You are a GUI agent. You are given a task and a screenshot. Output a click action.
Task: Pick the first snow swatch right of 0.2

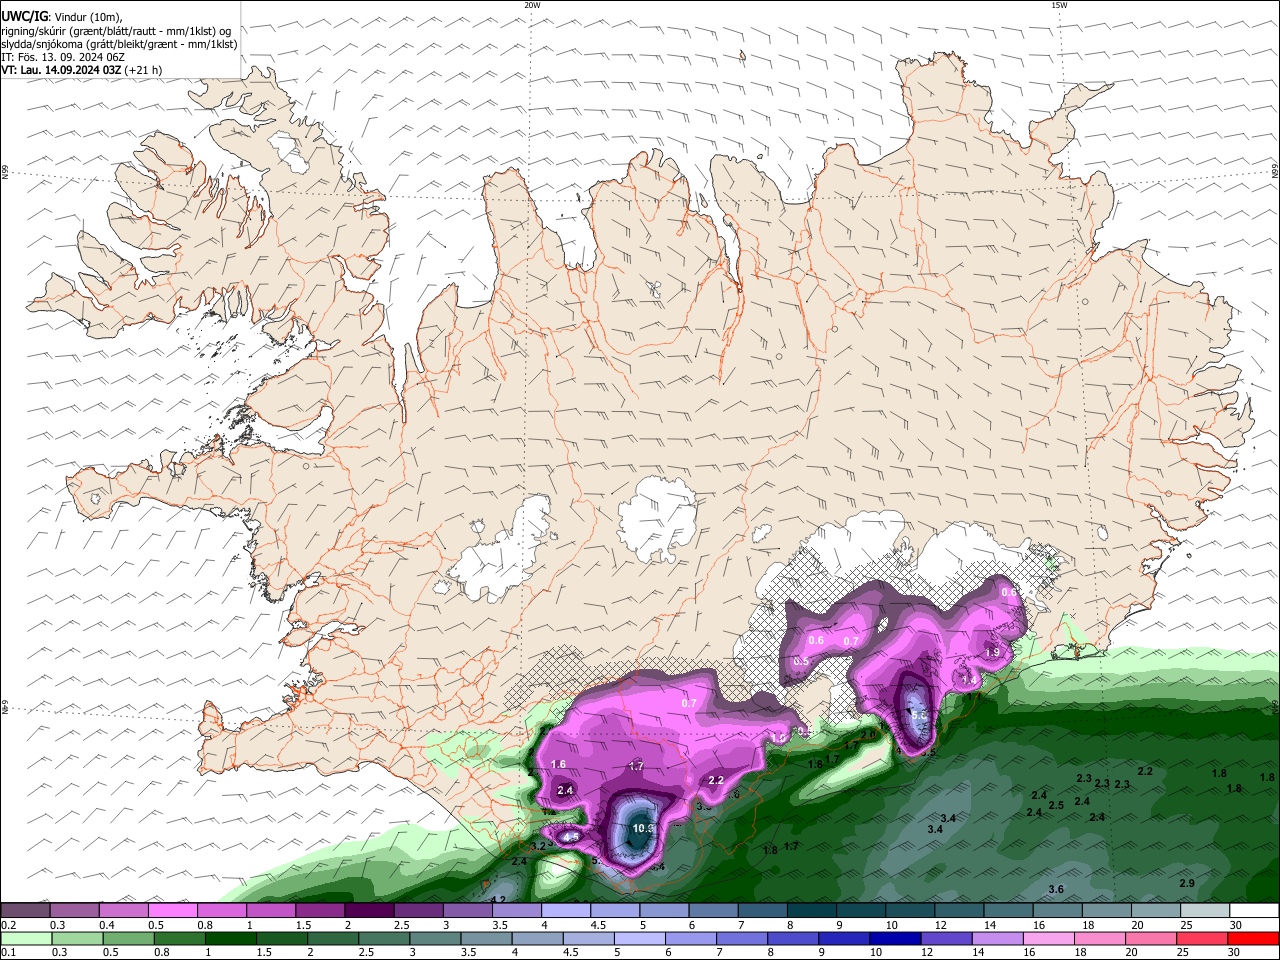(25, 910)
